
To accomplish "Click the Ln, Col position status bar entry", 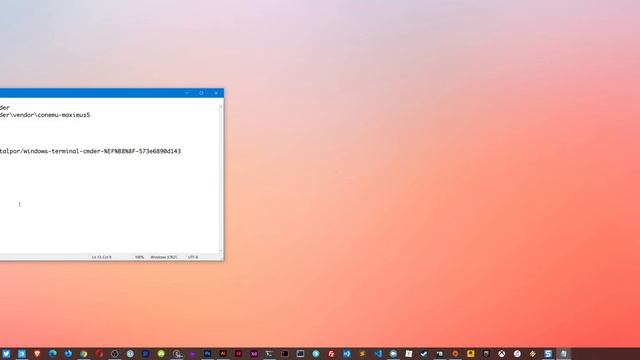I will pos(102,257).
